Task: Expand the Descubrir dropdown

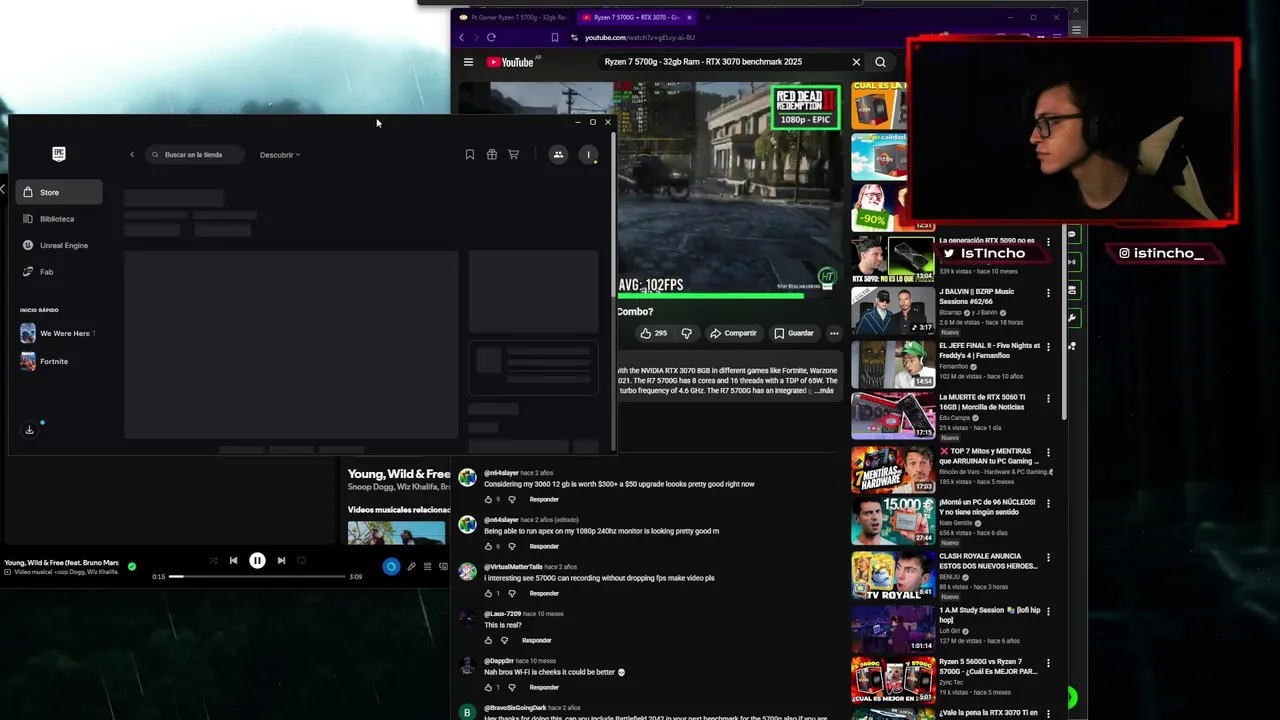Action: 280,155
